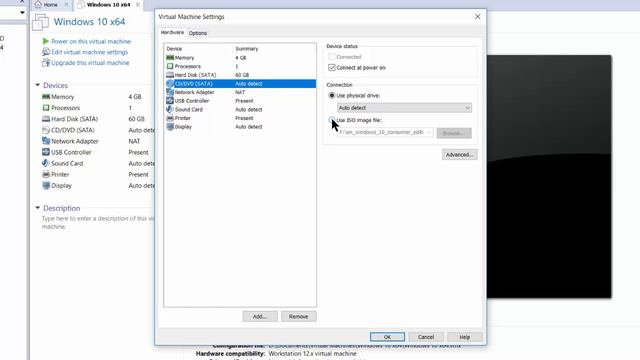Click the black VM screen preview thumbnail
Image resolution: width=640 pixels, height=360 pixels.
(549, 176)
